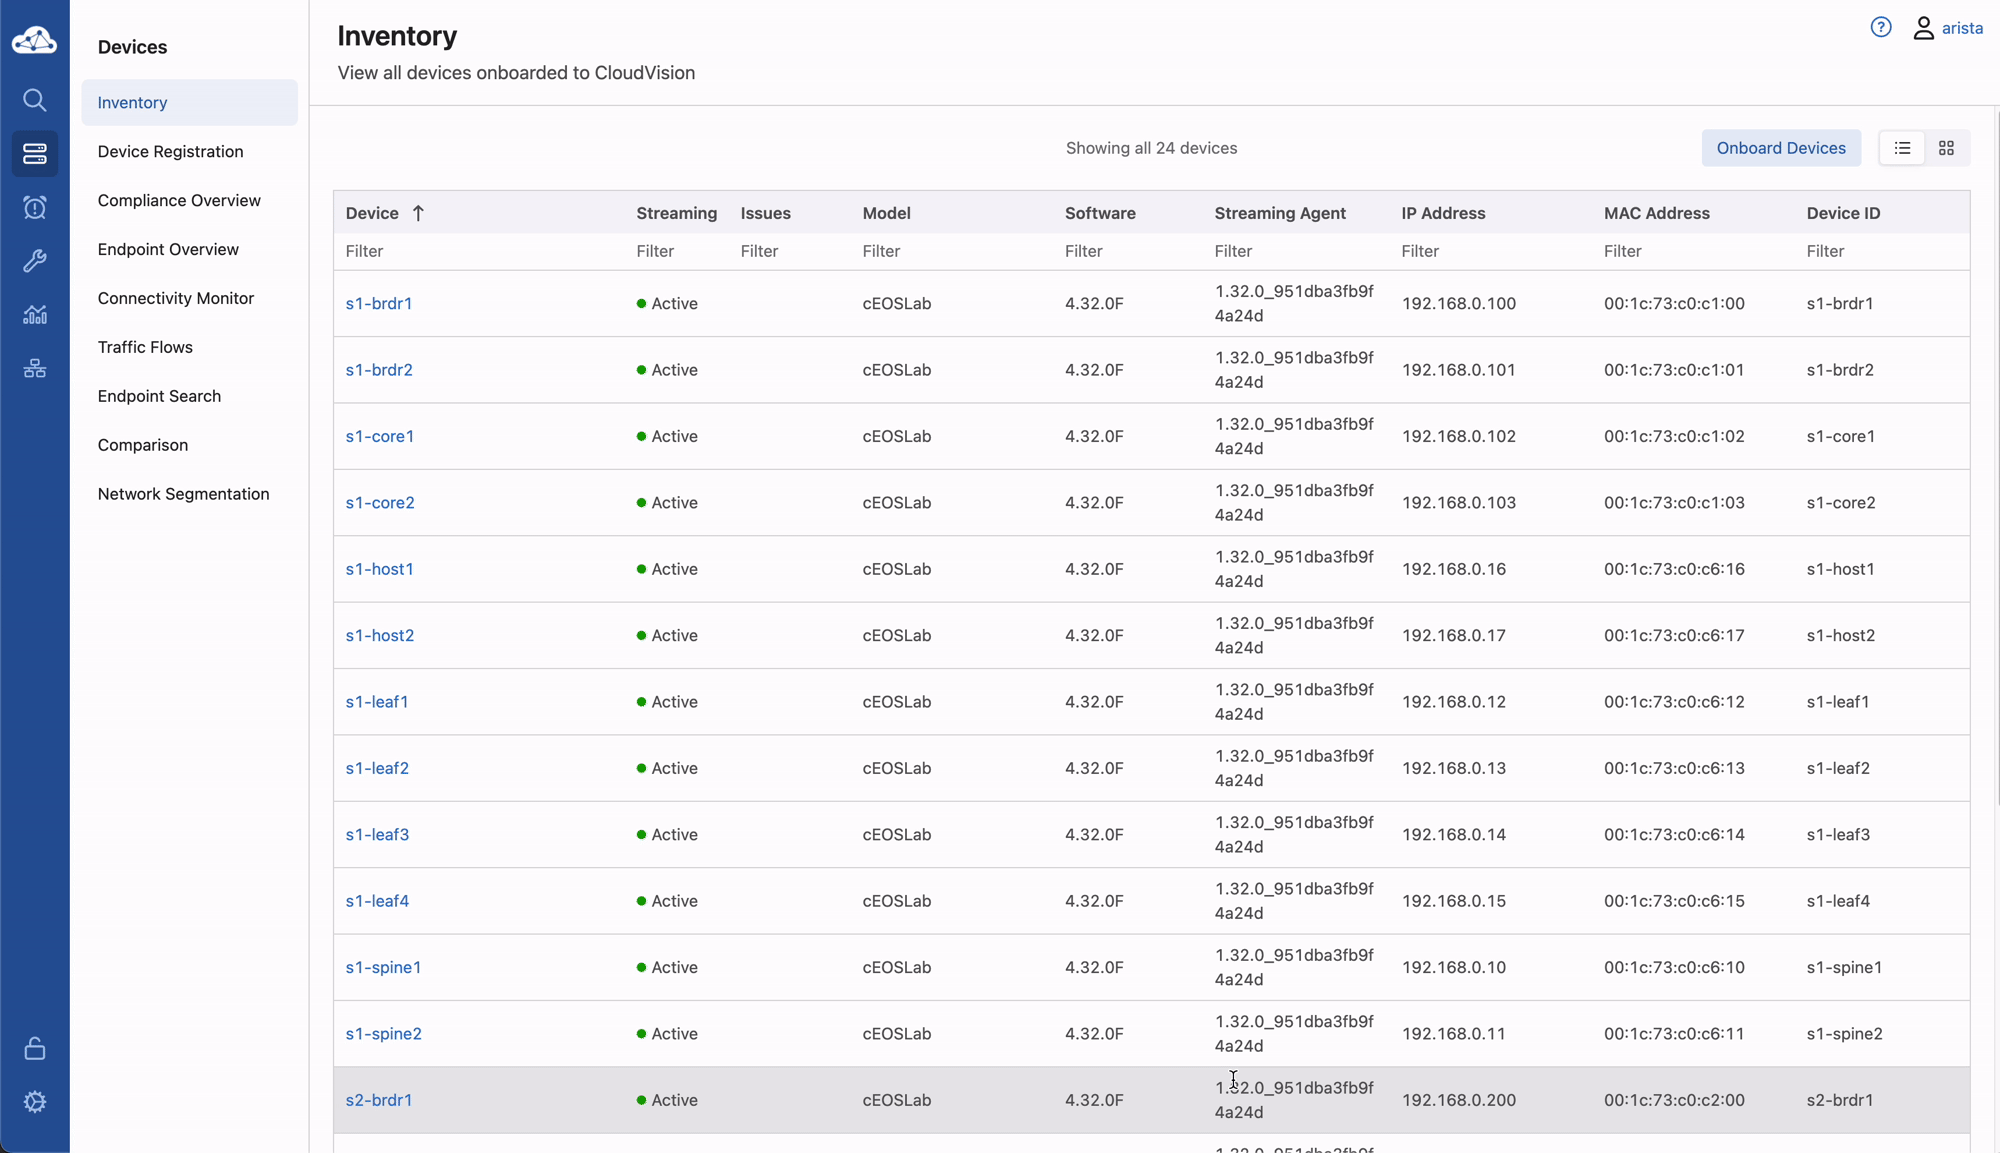Switch to grid tile view layout
This screenshot has width=2000, height=1153.
pyautogui.click(x=1946, y=148)
